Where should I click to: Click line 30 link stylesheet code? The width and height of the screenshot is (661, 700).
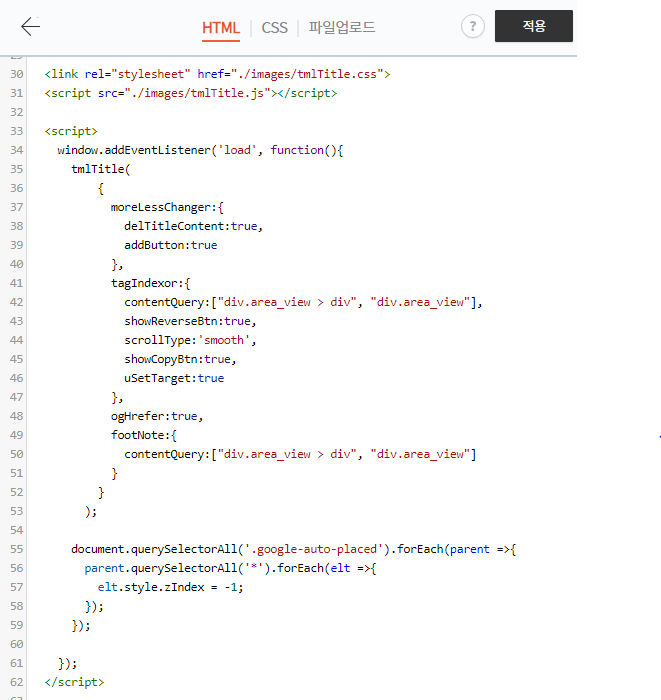tap(217, 74)
